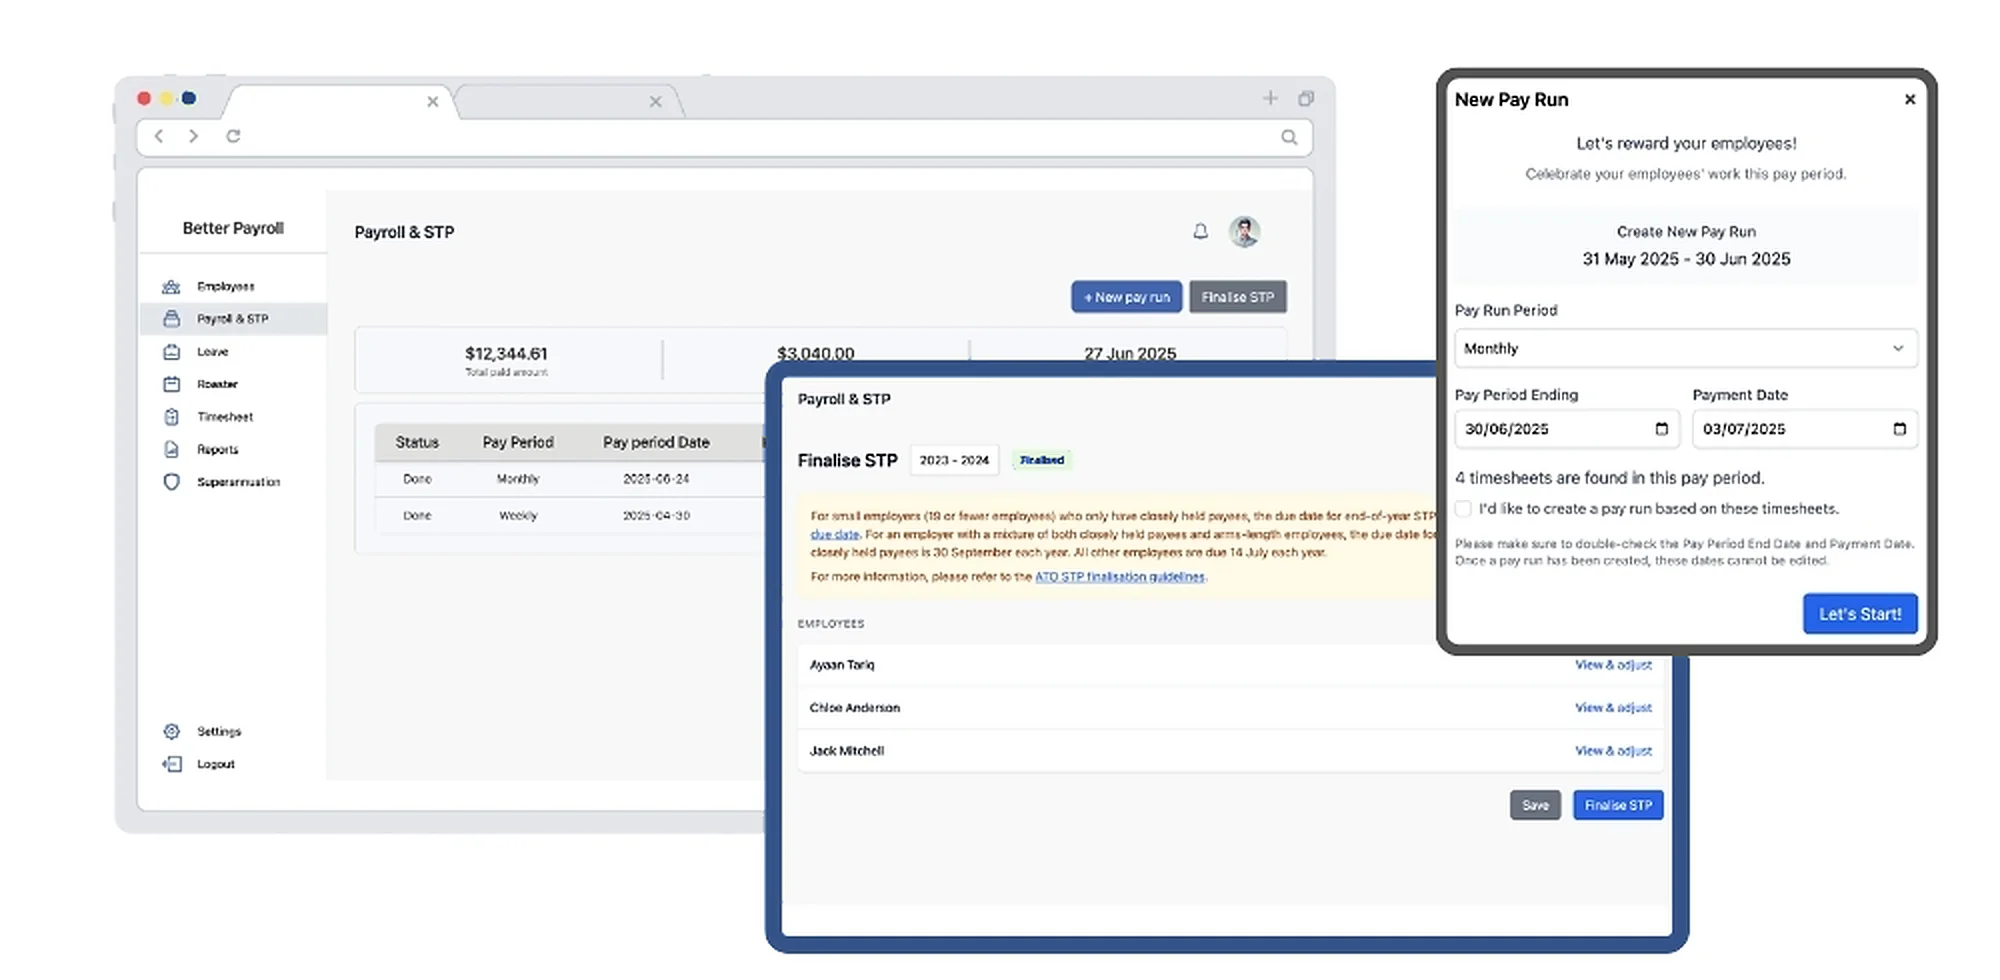Open the due date link

point(834,535)
